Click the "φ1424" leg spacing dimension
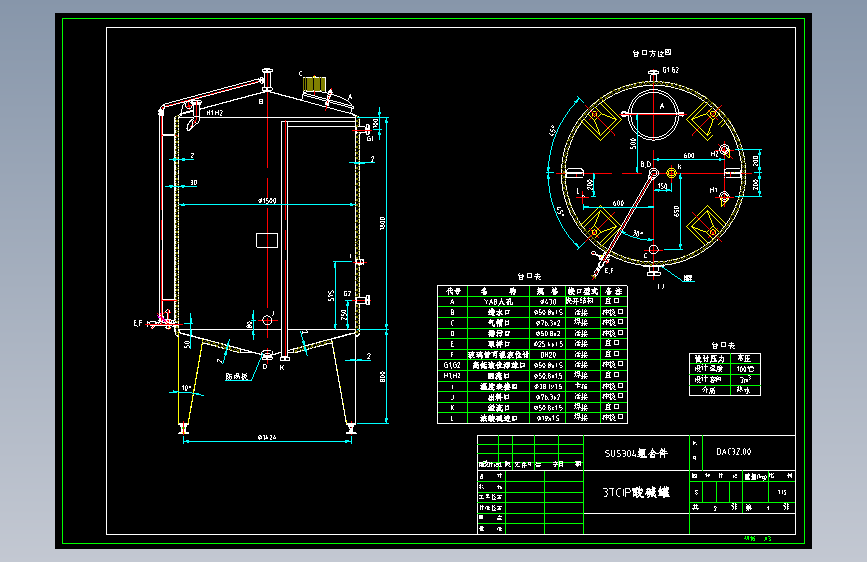 267,437
